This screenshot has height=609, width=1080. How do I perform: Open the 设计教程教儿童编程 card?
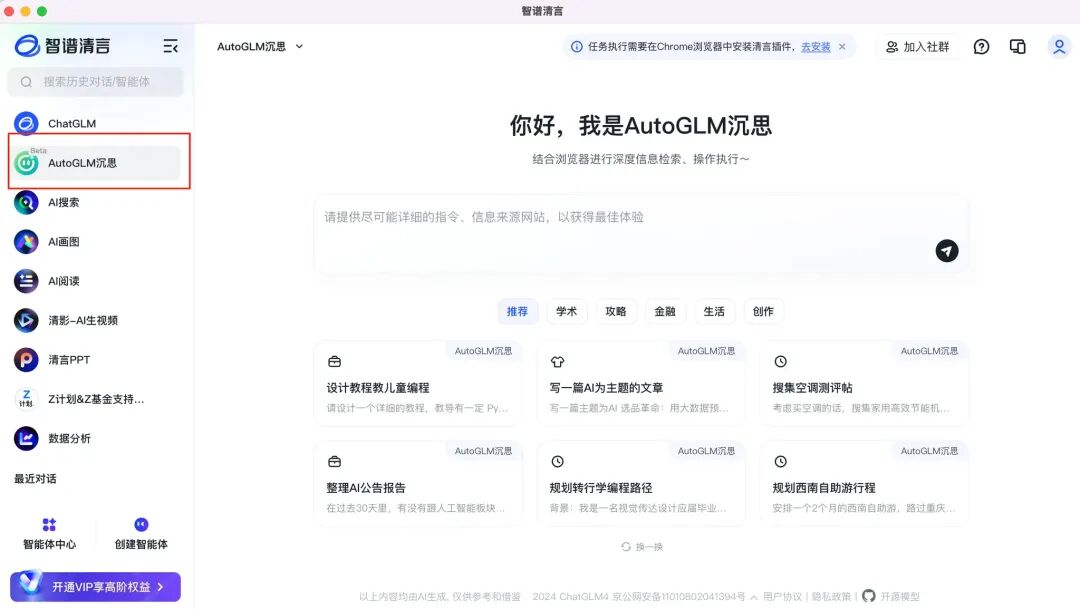[418, 383]
